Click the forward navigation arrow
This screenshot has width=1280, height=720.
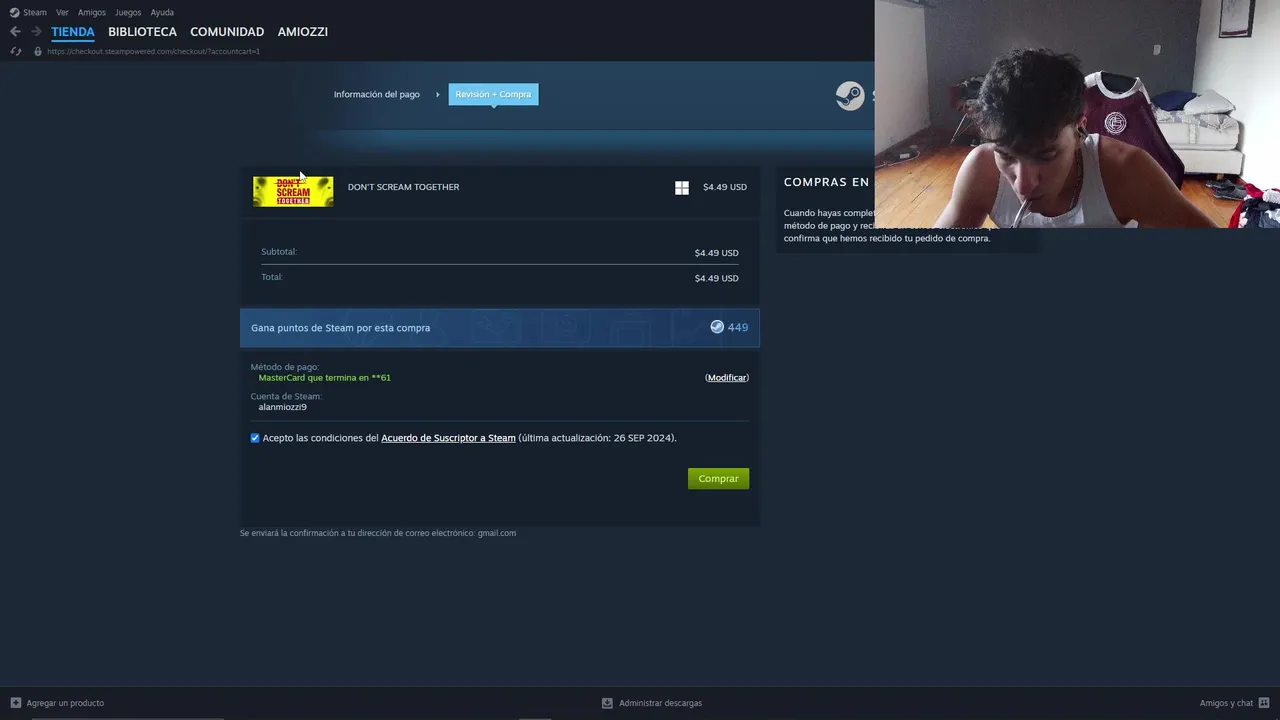click(x=36, y=32)
